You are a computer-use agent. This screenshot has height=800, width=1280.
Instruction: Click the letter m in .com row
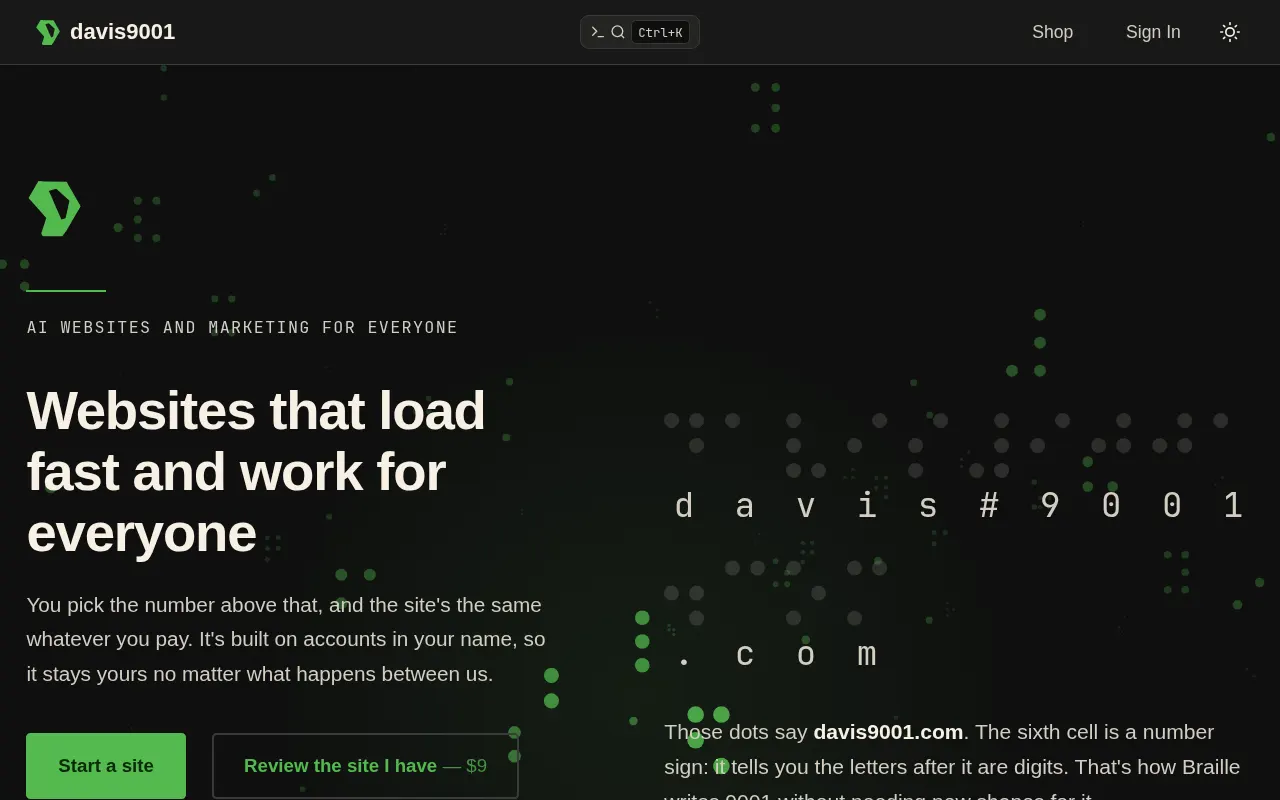click(x=867, y=655)
